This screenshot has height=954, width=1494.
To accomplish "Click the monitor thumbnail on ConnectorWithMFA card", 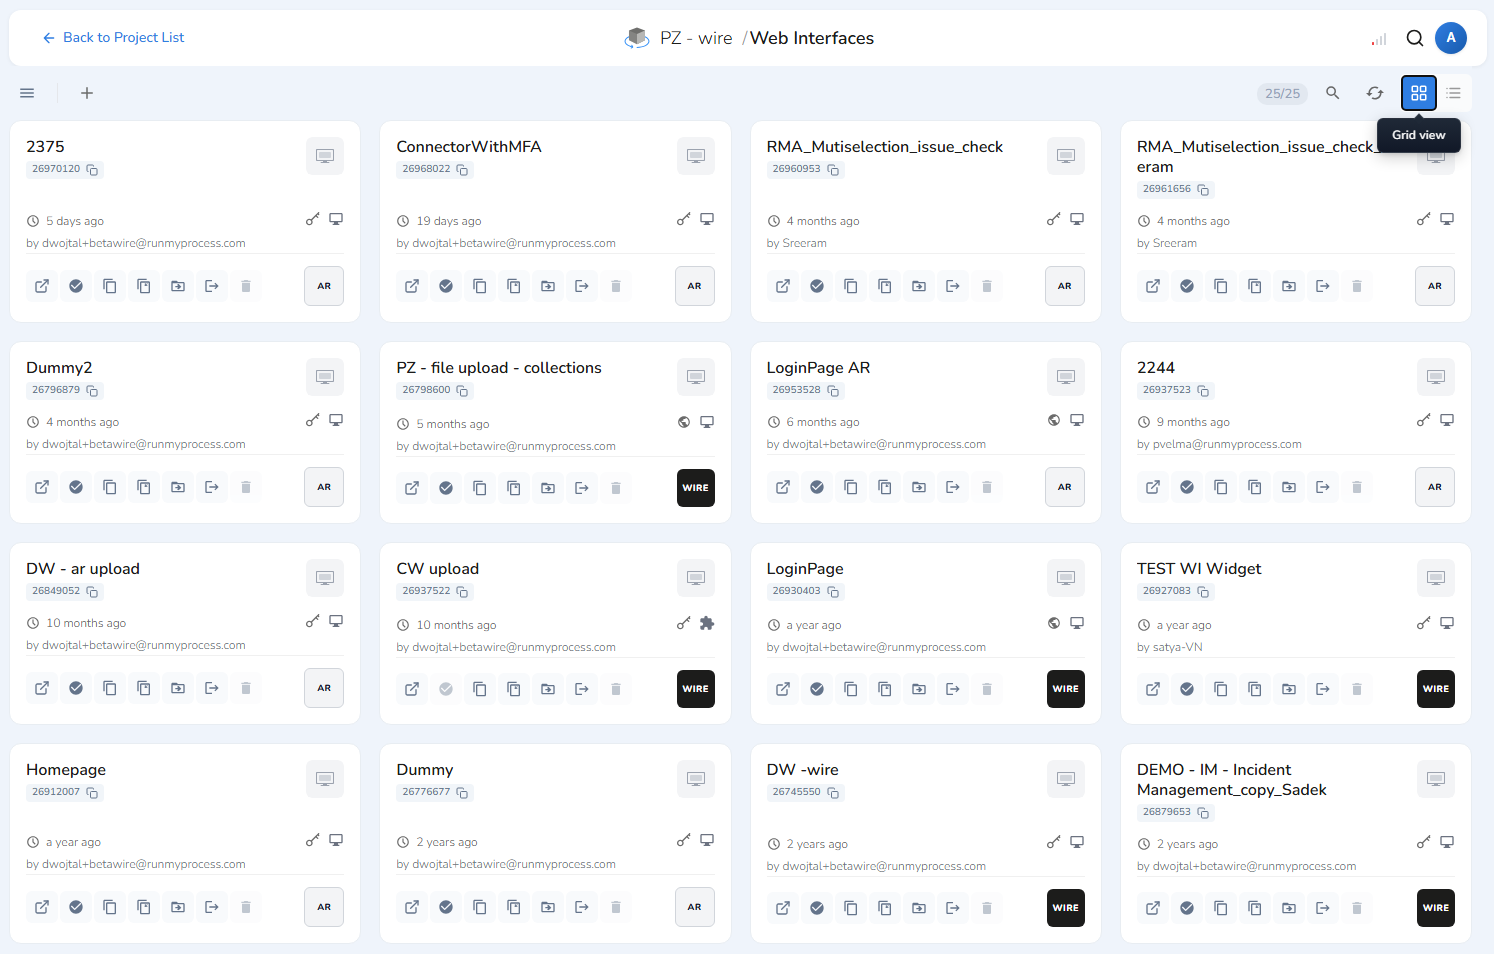I will click(x=696, y=156).
